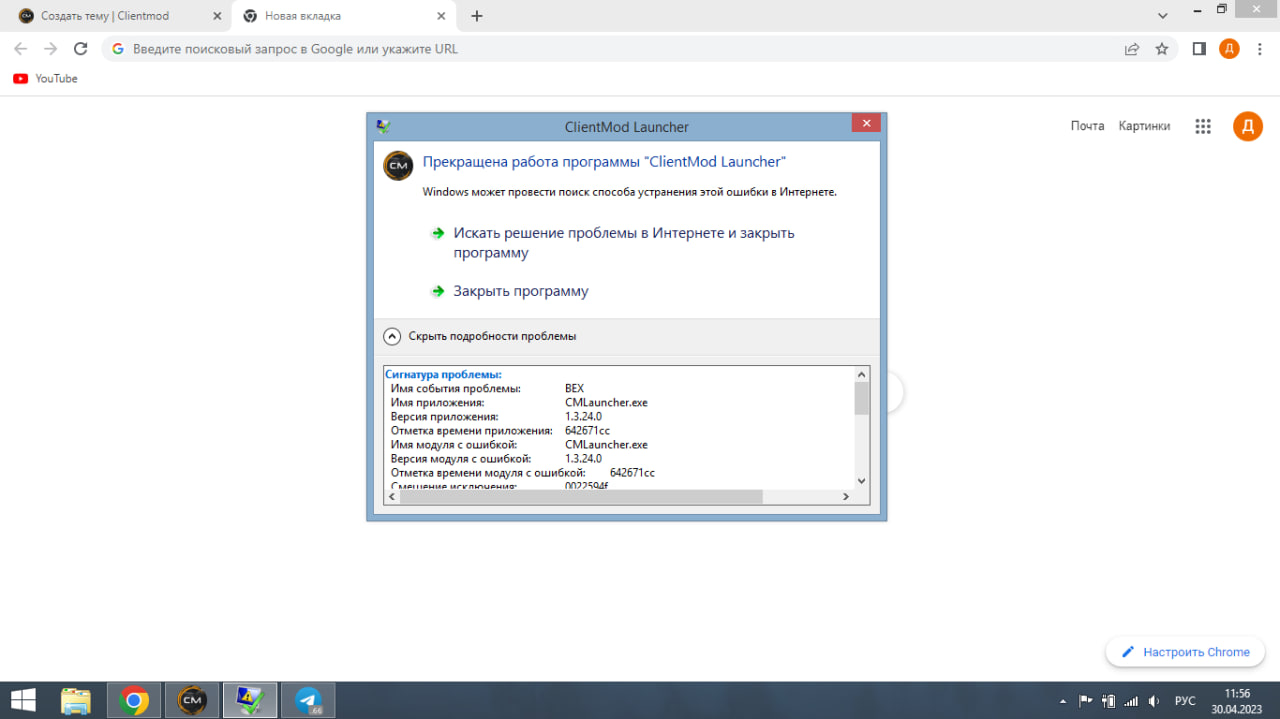Open the Google apps grid

click(x=1203, y=126)
